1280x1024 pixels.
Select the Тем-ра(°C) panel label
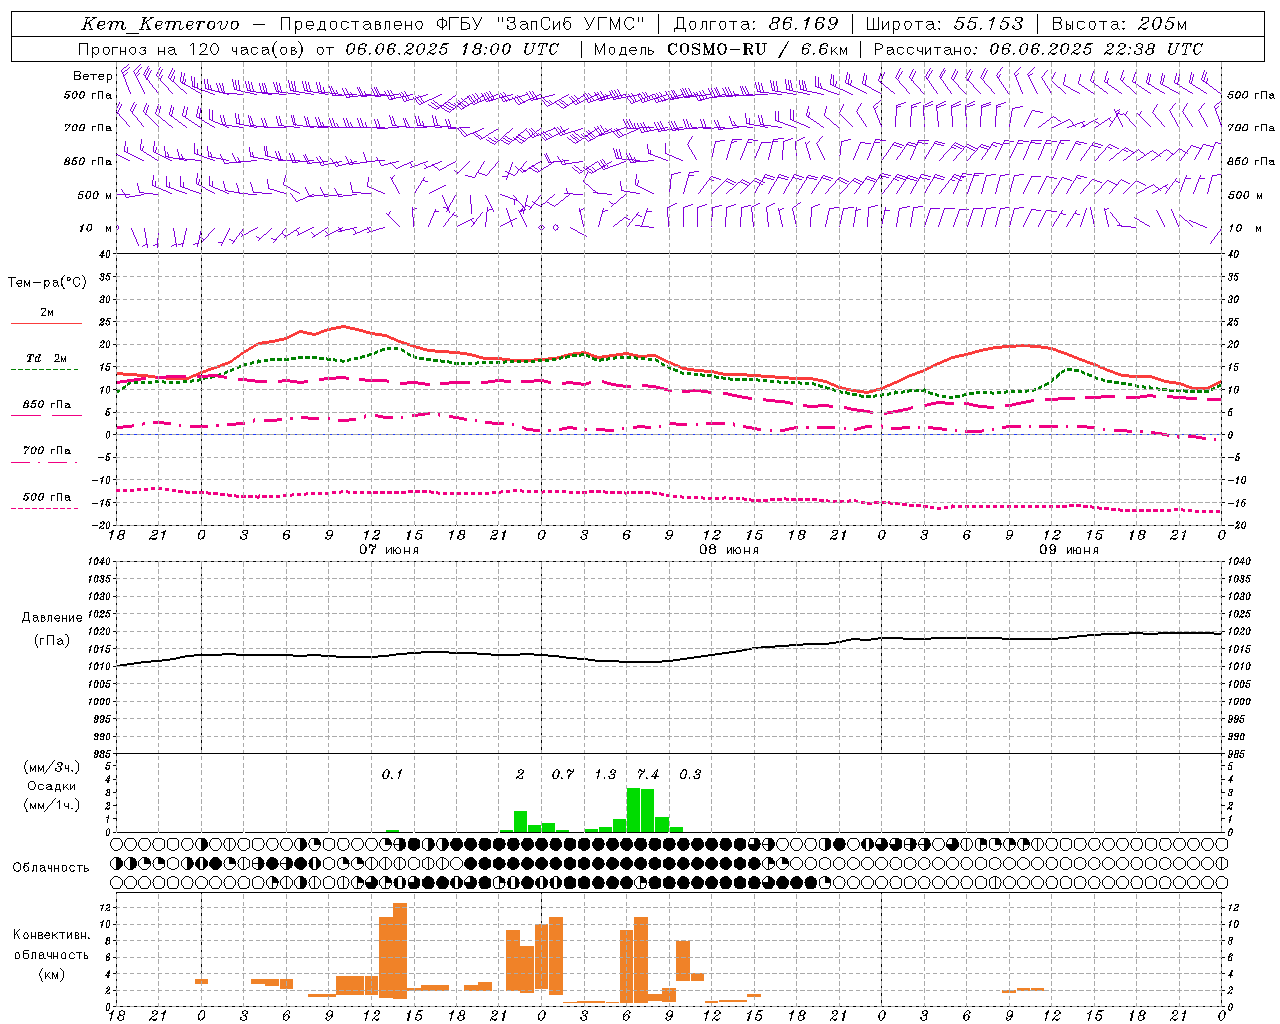tap(47, 283)
